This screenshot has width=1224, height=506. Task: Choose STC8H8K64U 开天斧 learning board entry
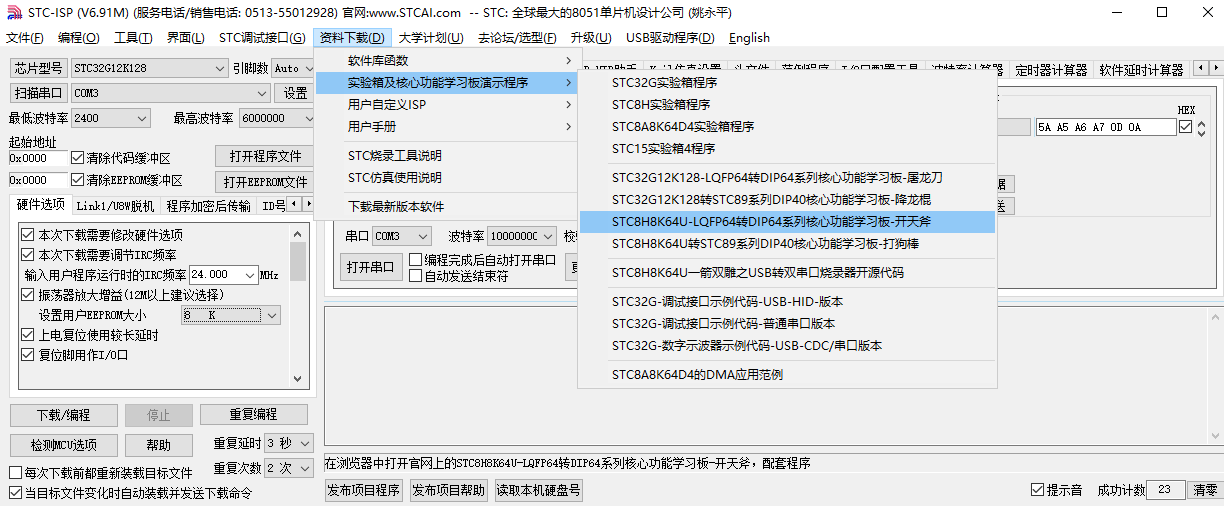point(788,221)
